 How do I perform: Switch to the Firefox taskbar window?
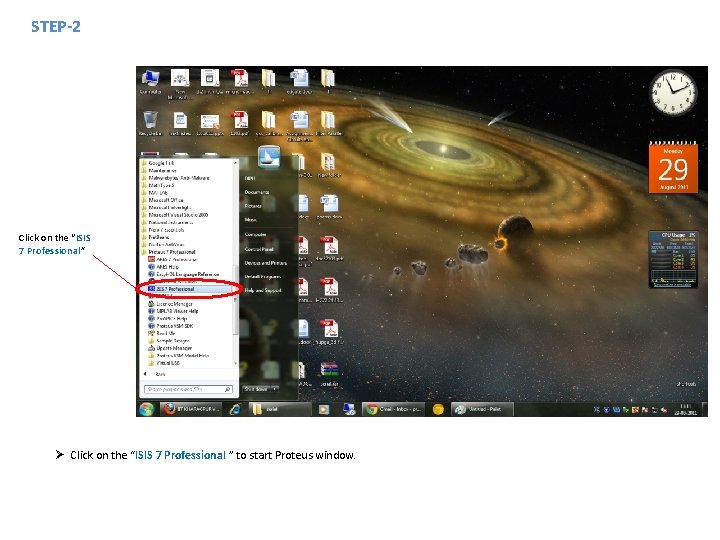click(192, 409)
